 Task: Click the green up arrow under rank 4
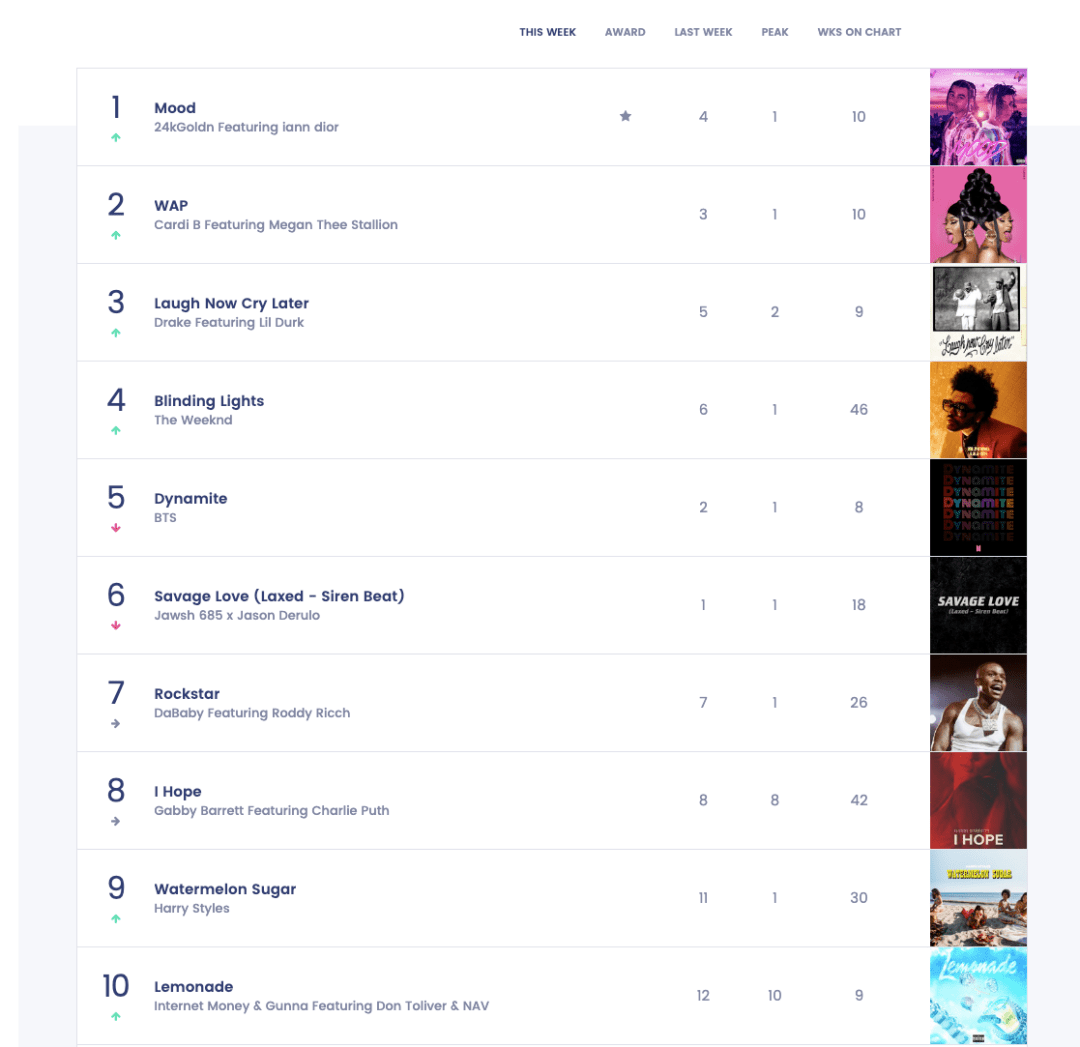pos(116,431)
